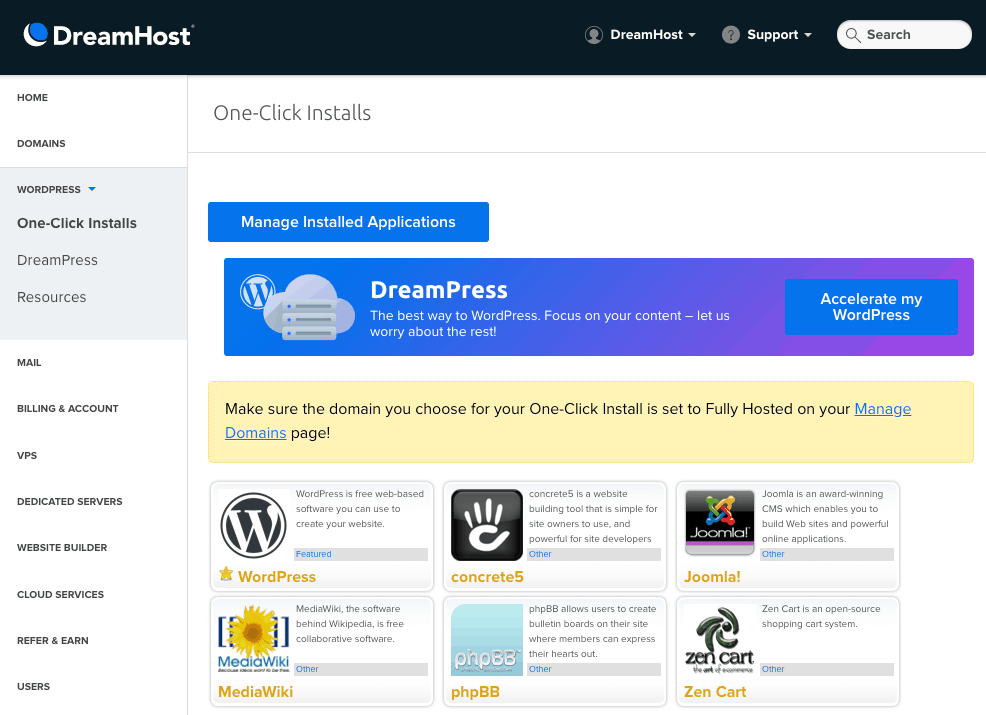Click the Other tag on Zen Cart card

coord(773,669)
